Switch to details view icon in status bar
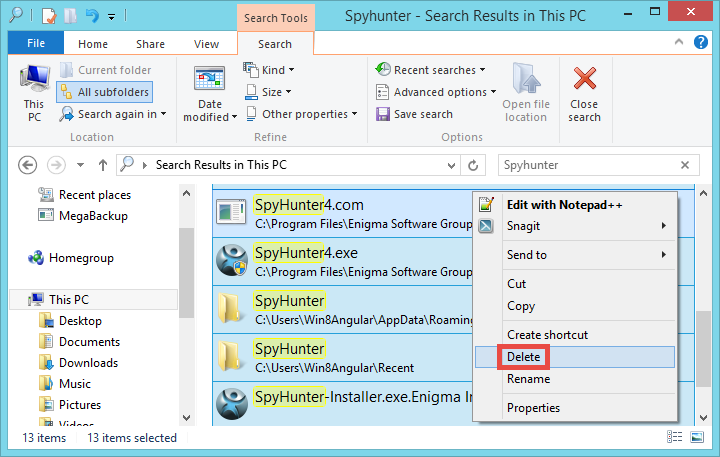The height and width of the screenshot is (457, 720). coord(674,437)
